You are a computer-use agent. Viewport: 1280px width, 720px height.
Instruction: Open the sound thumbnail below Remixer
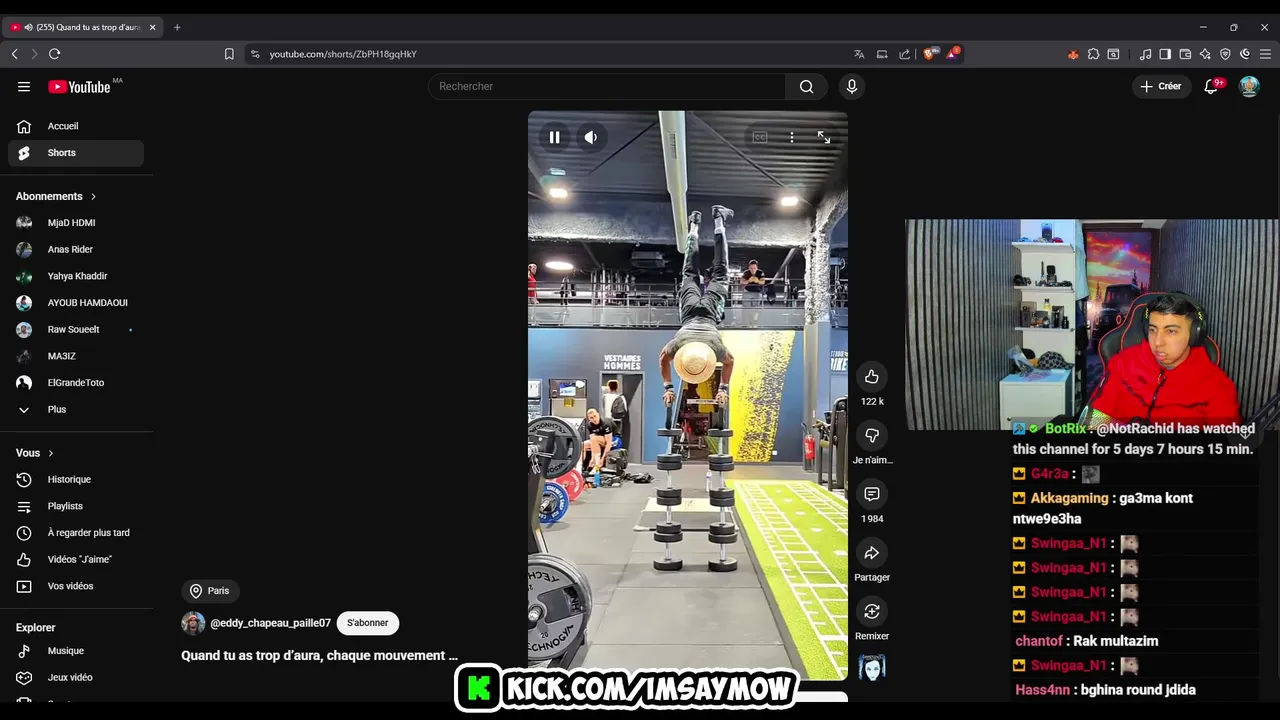tap(872, 667)
